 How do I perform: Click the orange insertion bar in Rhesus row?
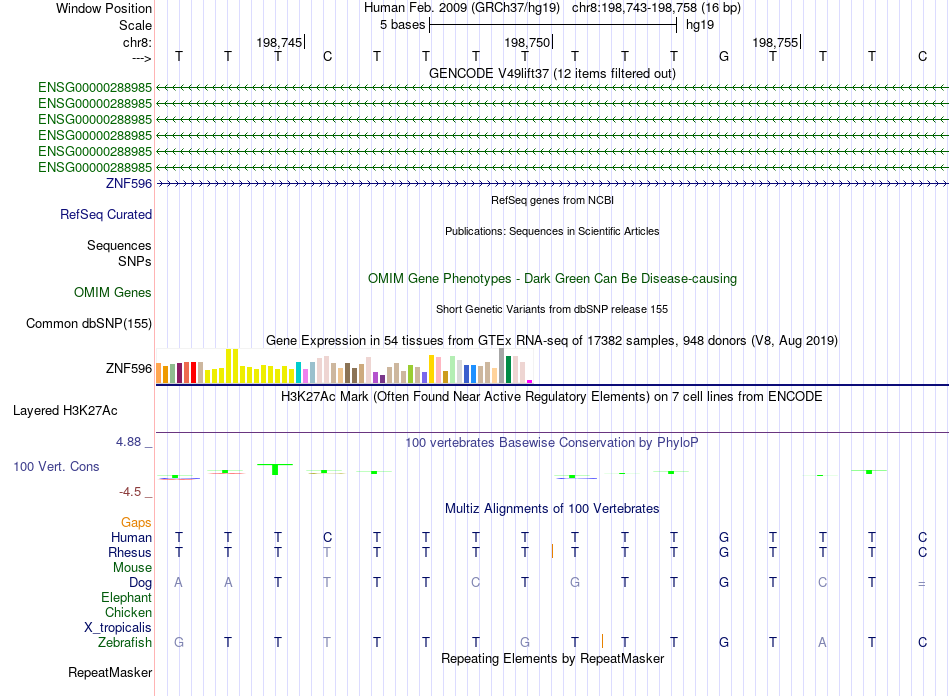tap(552, 551)
